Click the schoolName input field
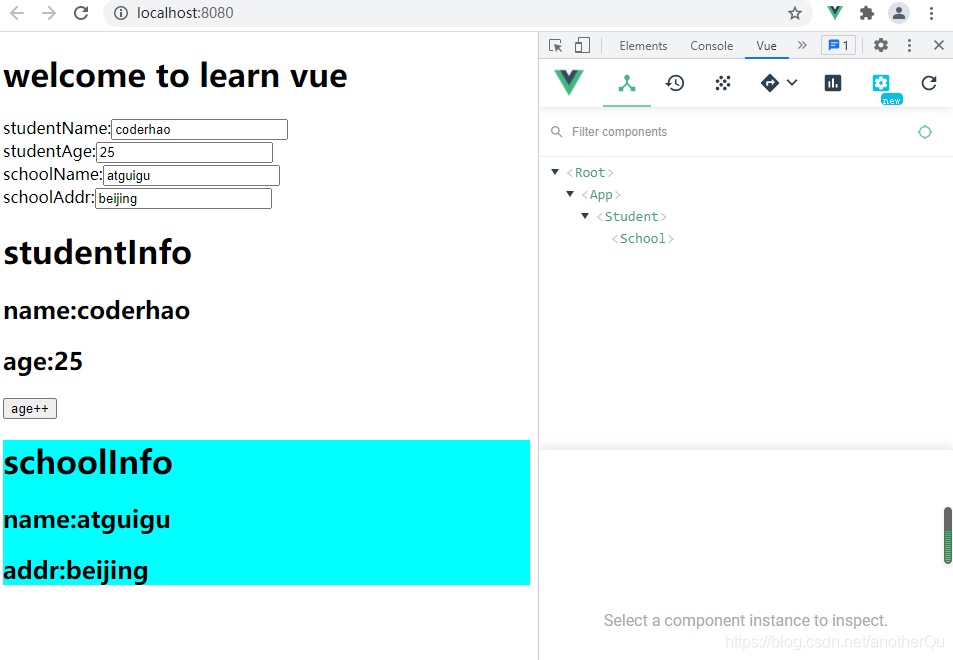 click(x=191, y=176)
